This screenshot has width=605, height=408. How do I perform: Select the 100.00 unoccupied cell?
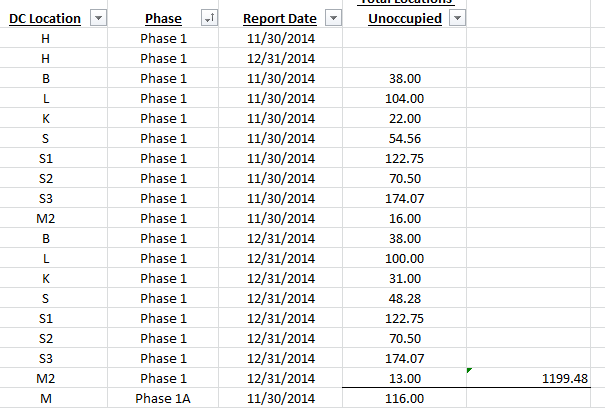click(405, 258)
